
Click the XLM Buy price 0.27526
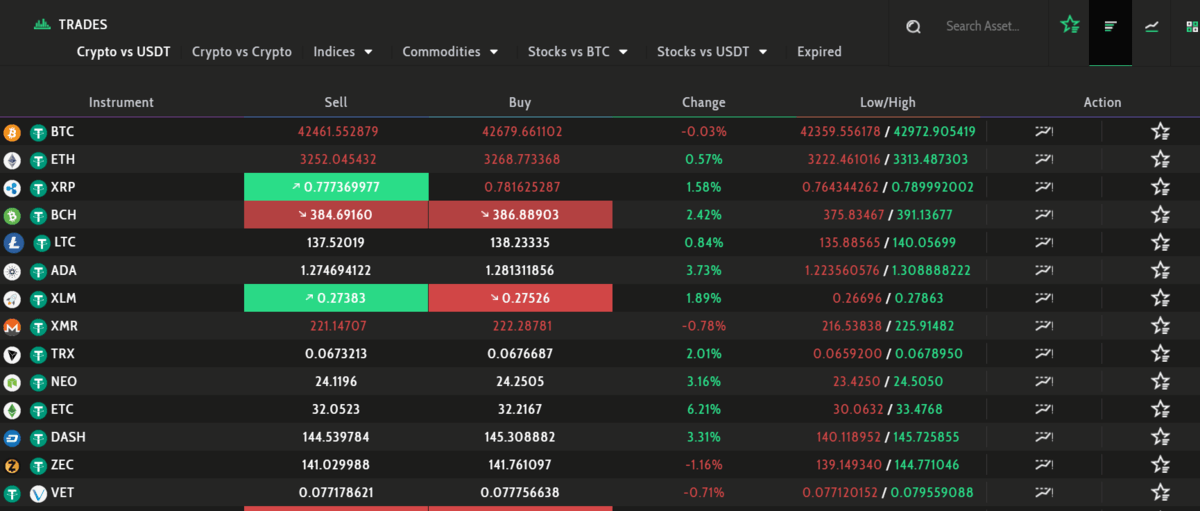click(520, 298)
